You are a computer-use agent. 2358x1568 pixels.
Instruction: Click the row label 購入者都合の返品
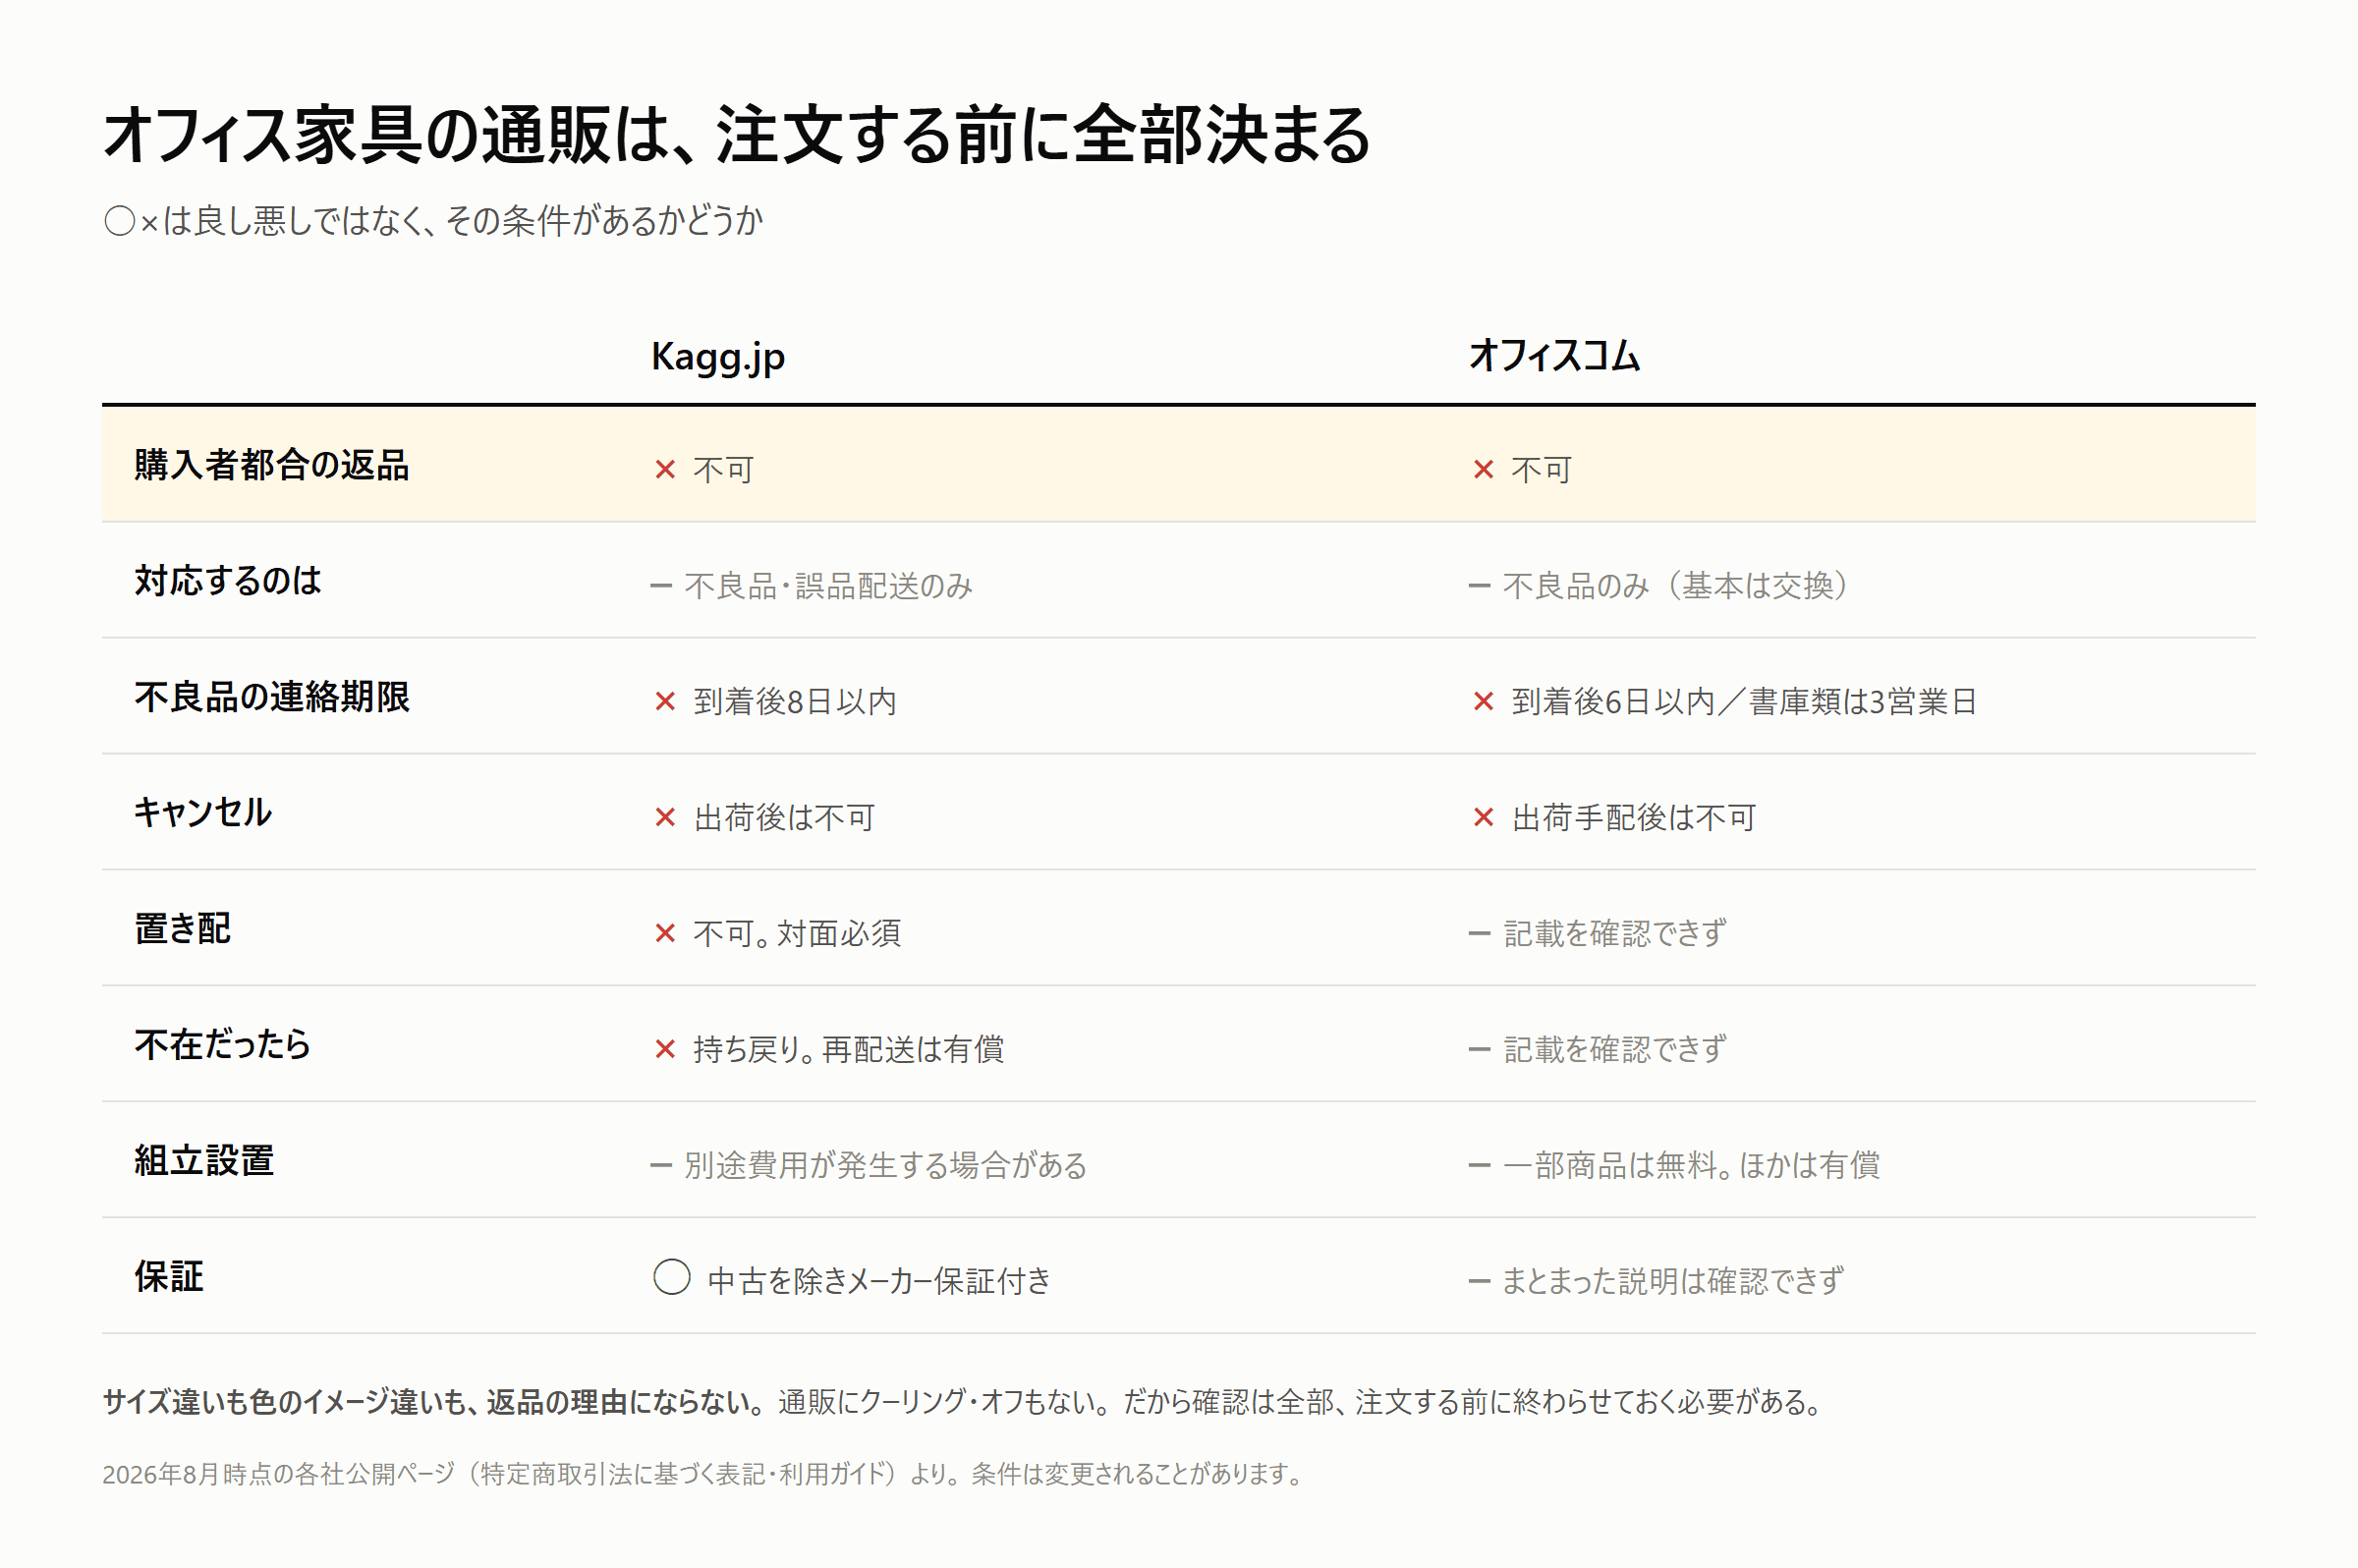pos(272,465)
